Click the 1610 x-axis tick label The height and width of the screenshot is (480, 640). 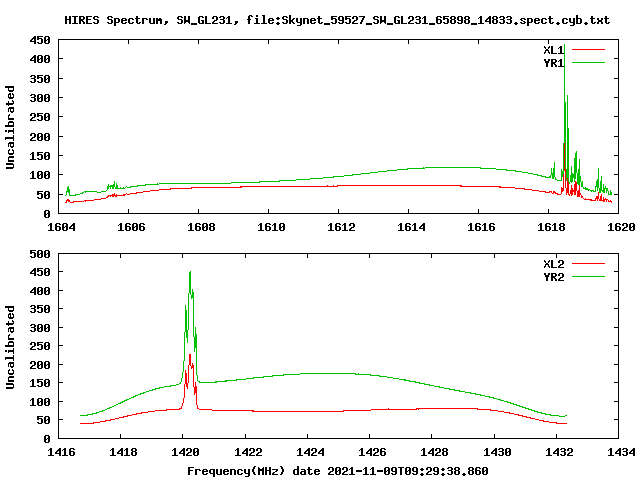click(x=271, y=227)
